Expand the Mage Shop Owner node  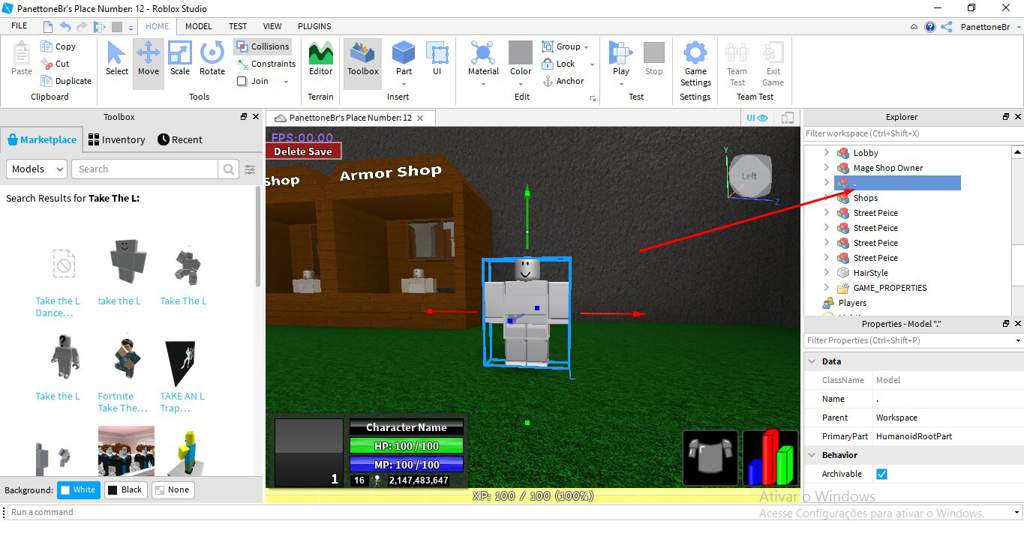pos(826,167)
